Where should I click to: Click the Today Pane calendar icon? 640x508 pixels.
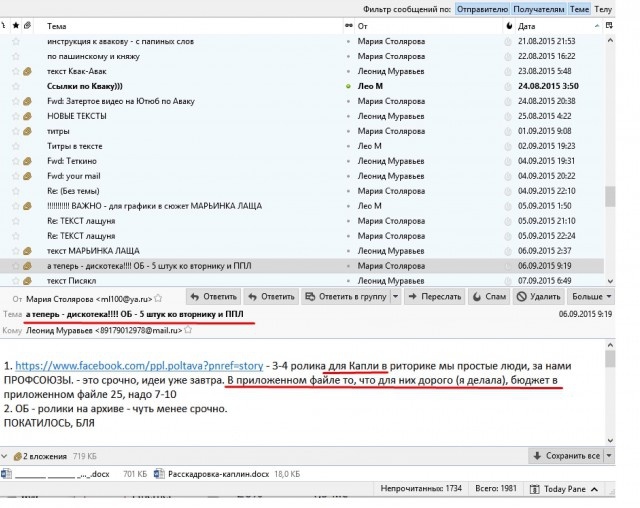pos(536,489)
